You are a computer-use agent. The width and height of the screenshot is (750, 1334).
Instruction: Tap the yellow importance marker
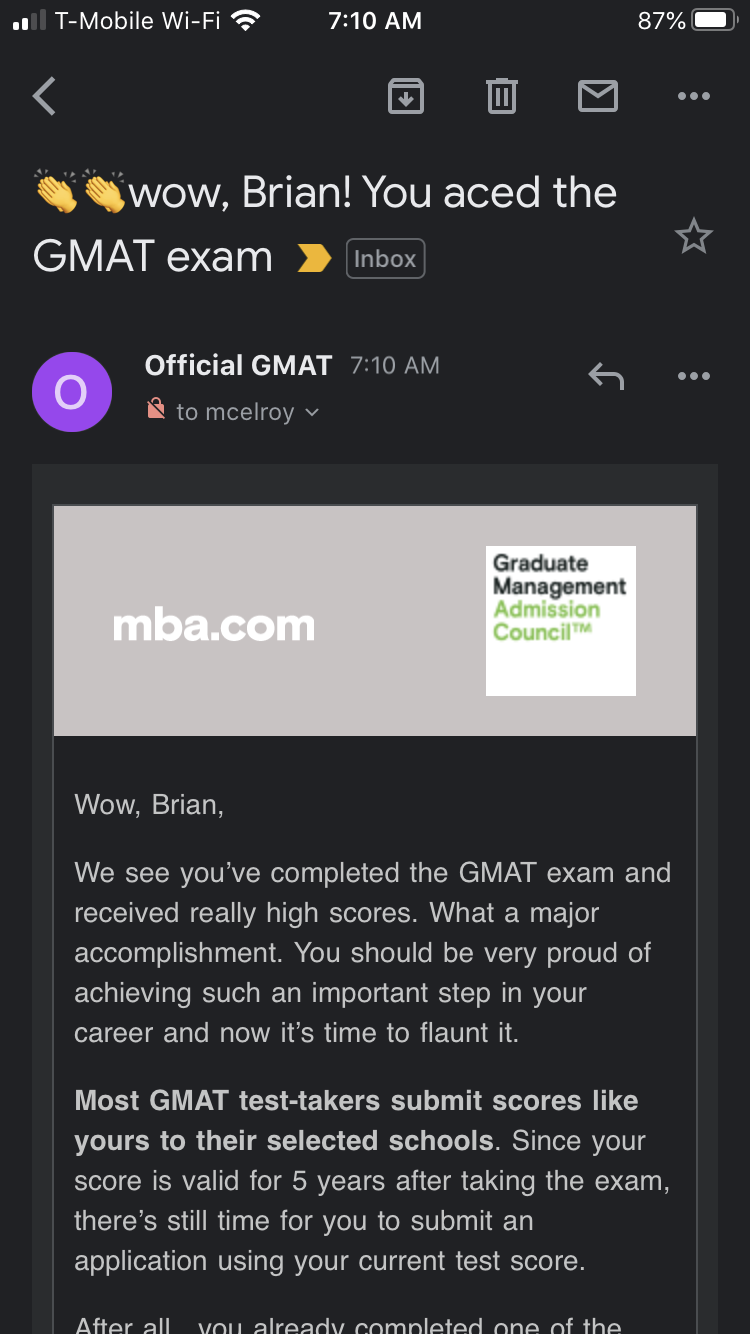(x=314, y=259)
